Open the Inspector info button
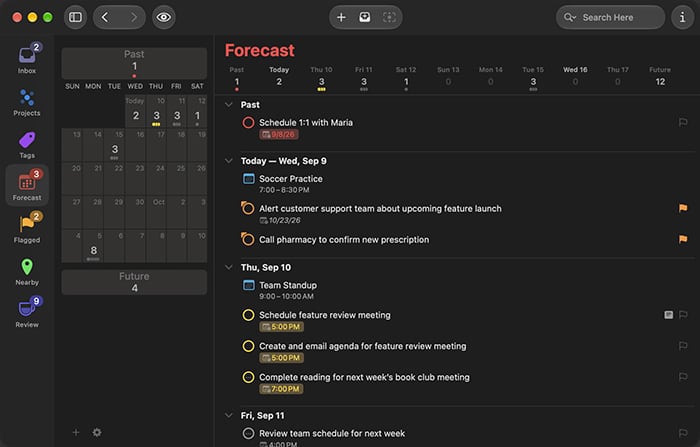 [x=683, y=17]
